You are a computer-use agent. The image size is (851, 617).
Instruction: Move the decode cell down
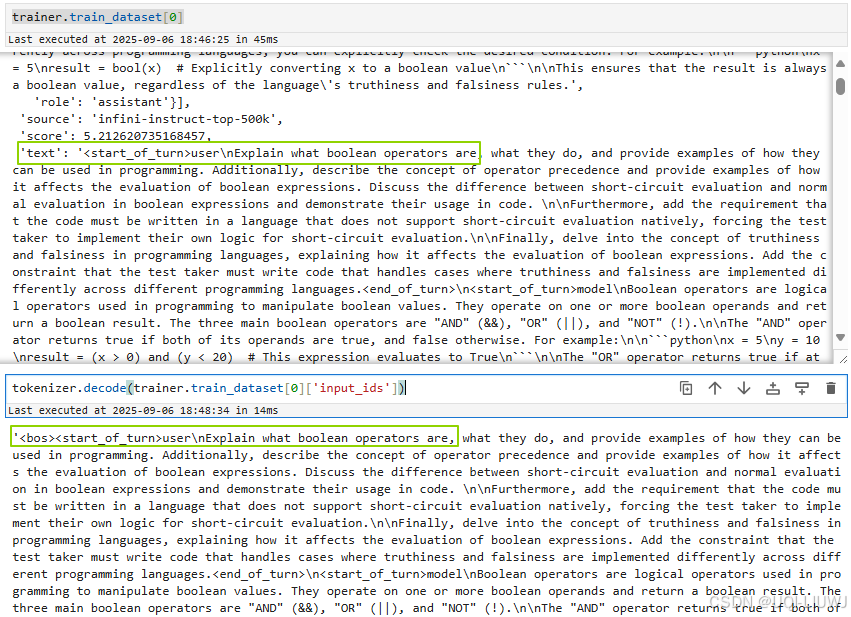pyautogui.click(x=744, y=388)
